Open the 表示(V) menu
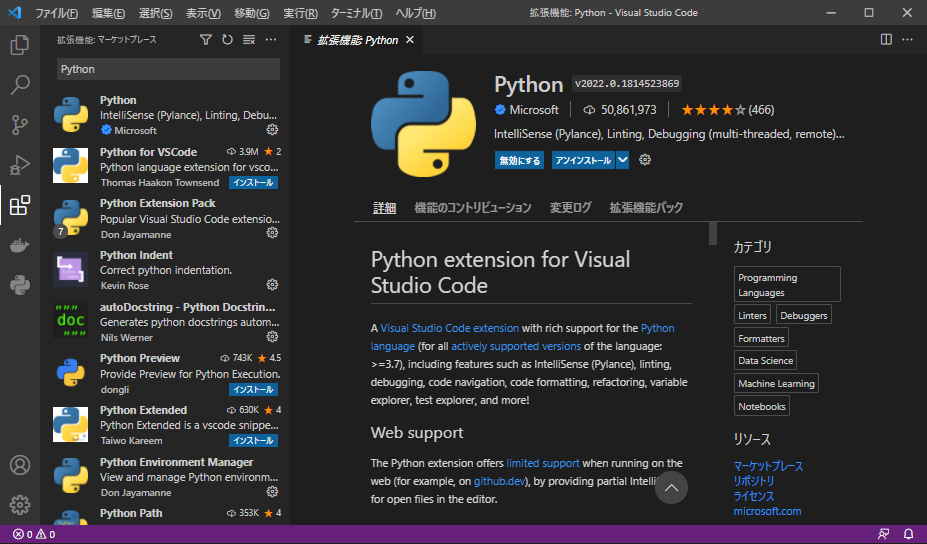Image resolution: width=927 pixels, height=544 pixels. pos(203,13)
